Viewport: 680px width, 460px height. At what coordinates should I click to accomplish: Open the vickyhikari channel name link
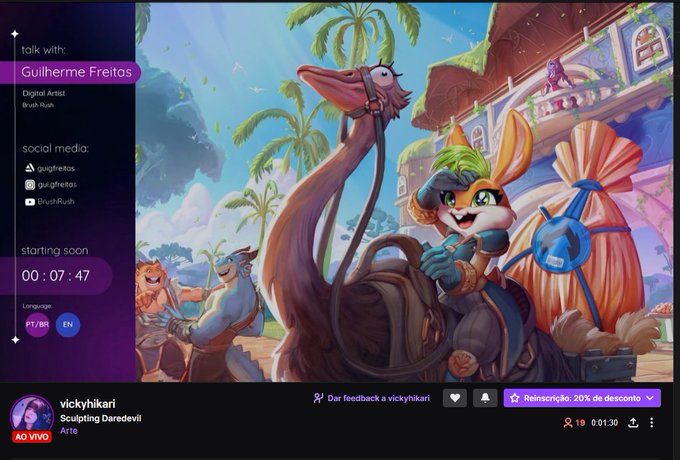point(88,404)
